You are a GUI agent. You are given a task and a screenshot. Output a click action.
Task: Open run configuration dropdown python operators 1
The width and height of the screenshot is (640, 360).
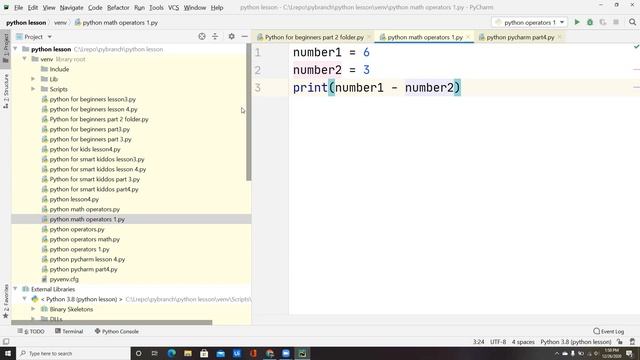tap(529, 22)
